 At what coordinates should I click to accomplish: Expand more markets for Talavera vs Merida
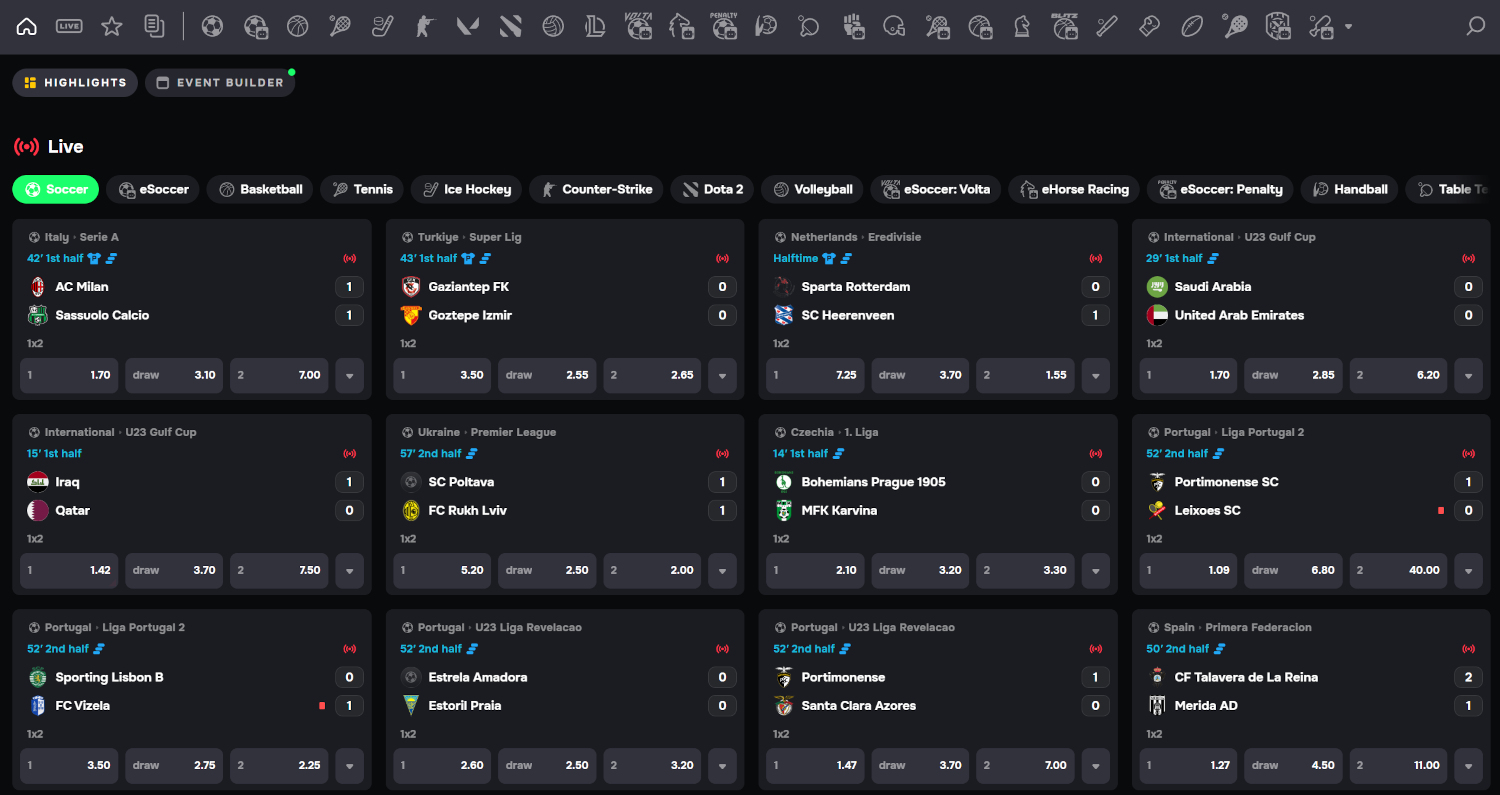pyautogui.click(x=1468, y=766)
